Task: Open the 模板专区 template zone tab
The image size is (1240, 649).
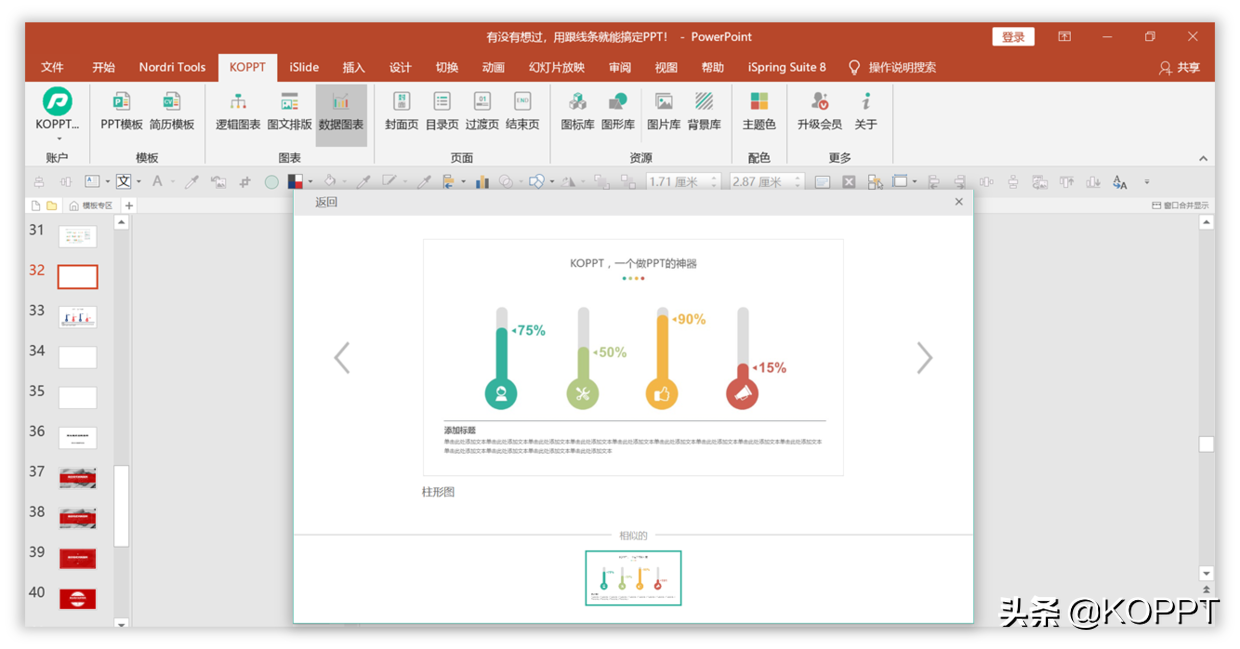Action: point(92,206)
